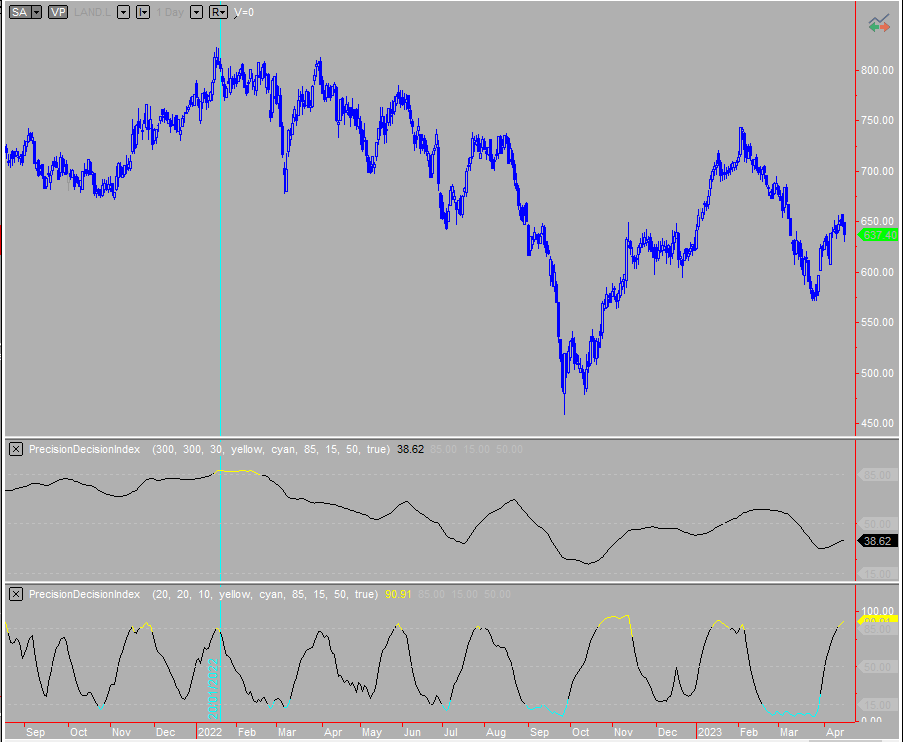Click the I interval icon in toolbar
Image resolution: width=903 pixels, height=742 pixels.
[x=142, y=12]
